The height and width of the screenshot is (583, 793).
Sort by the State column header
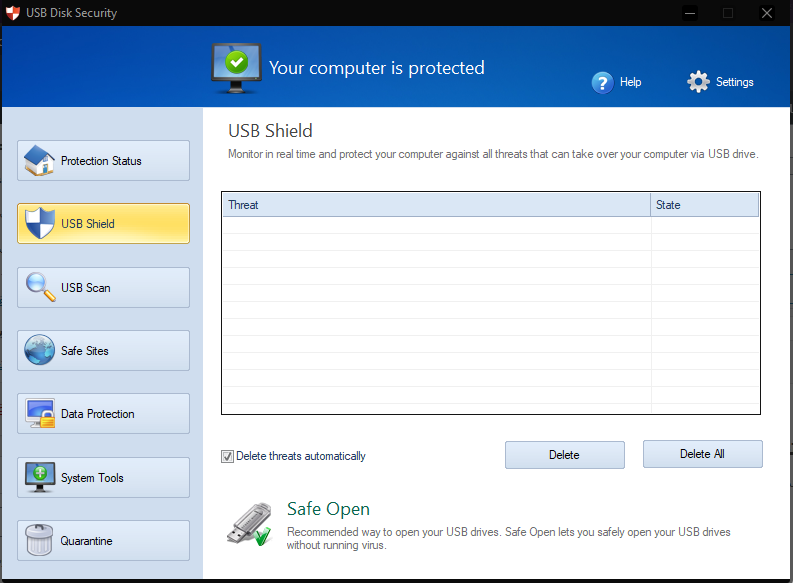[x=704, y=205]
